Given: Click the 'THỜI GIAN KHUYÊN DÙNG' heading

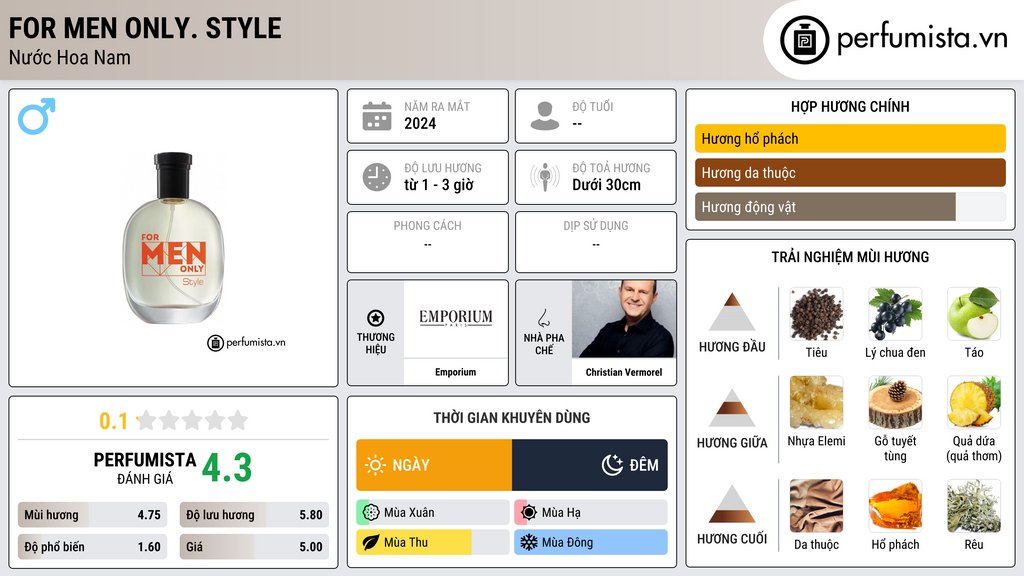Looking at the screenshot, I should click(x=511, y=418).
